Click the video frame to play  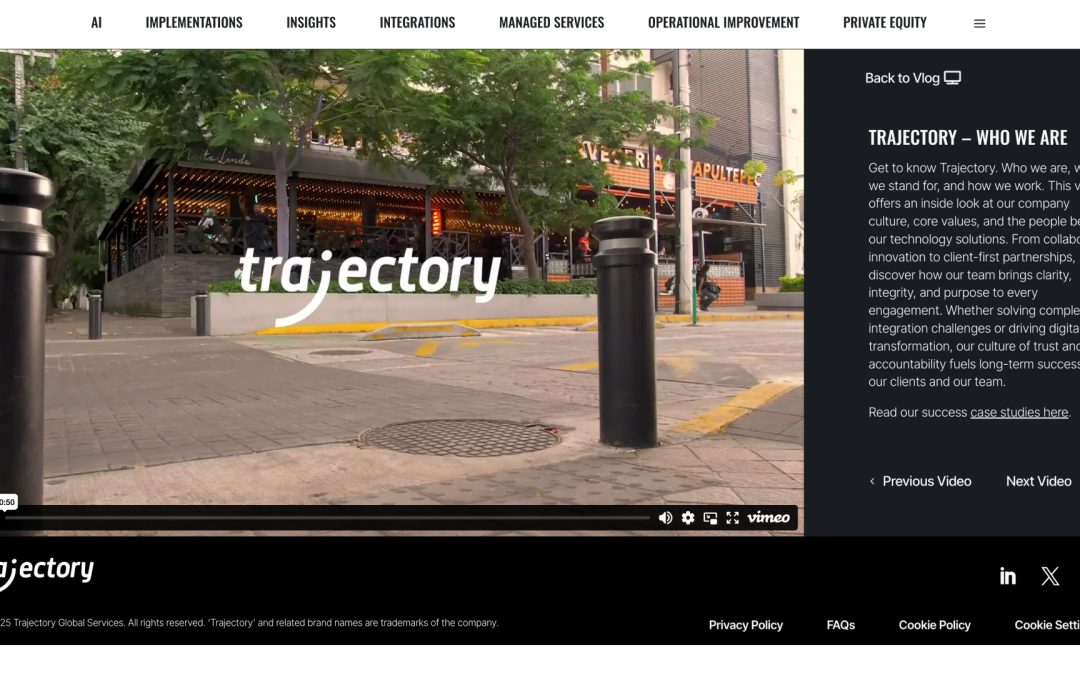tap(400, 280)
